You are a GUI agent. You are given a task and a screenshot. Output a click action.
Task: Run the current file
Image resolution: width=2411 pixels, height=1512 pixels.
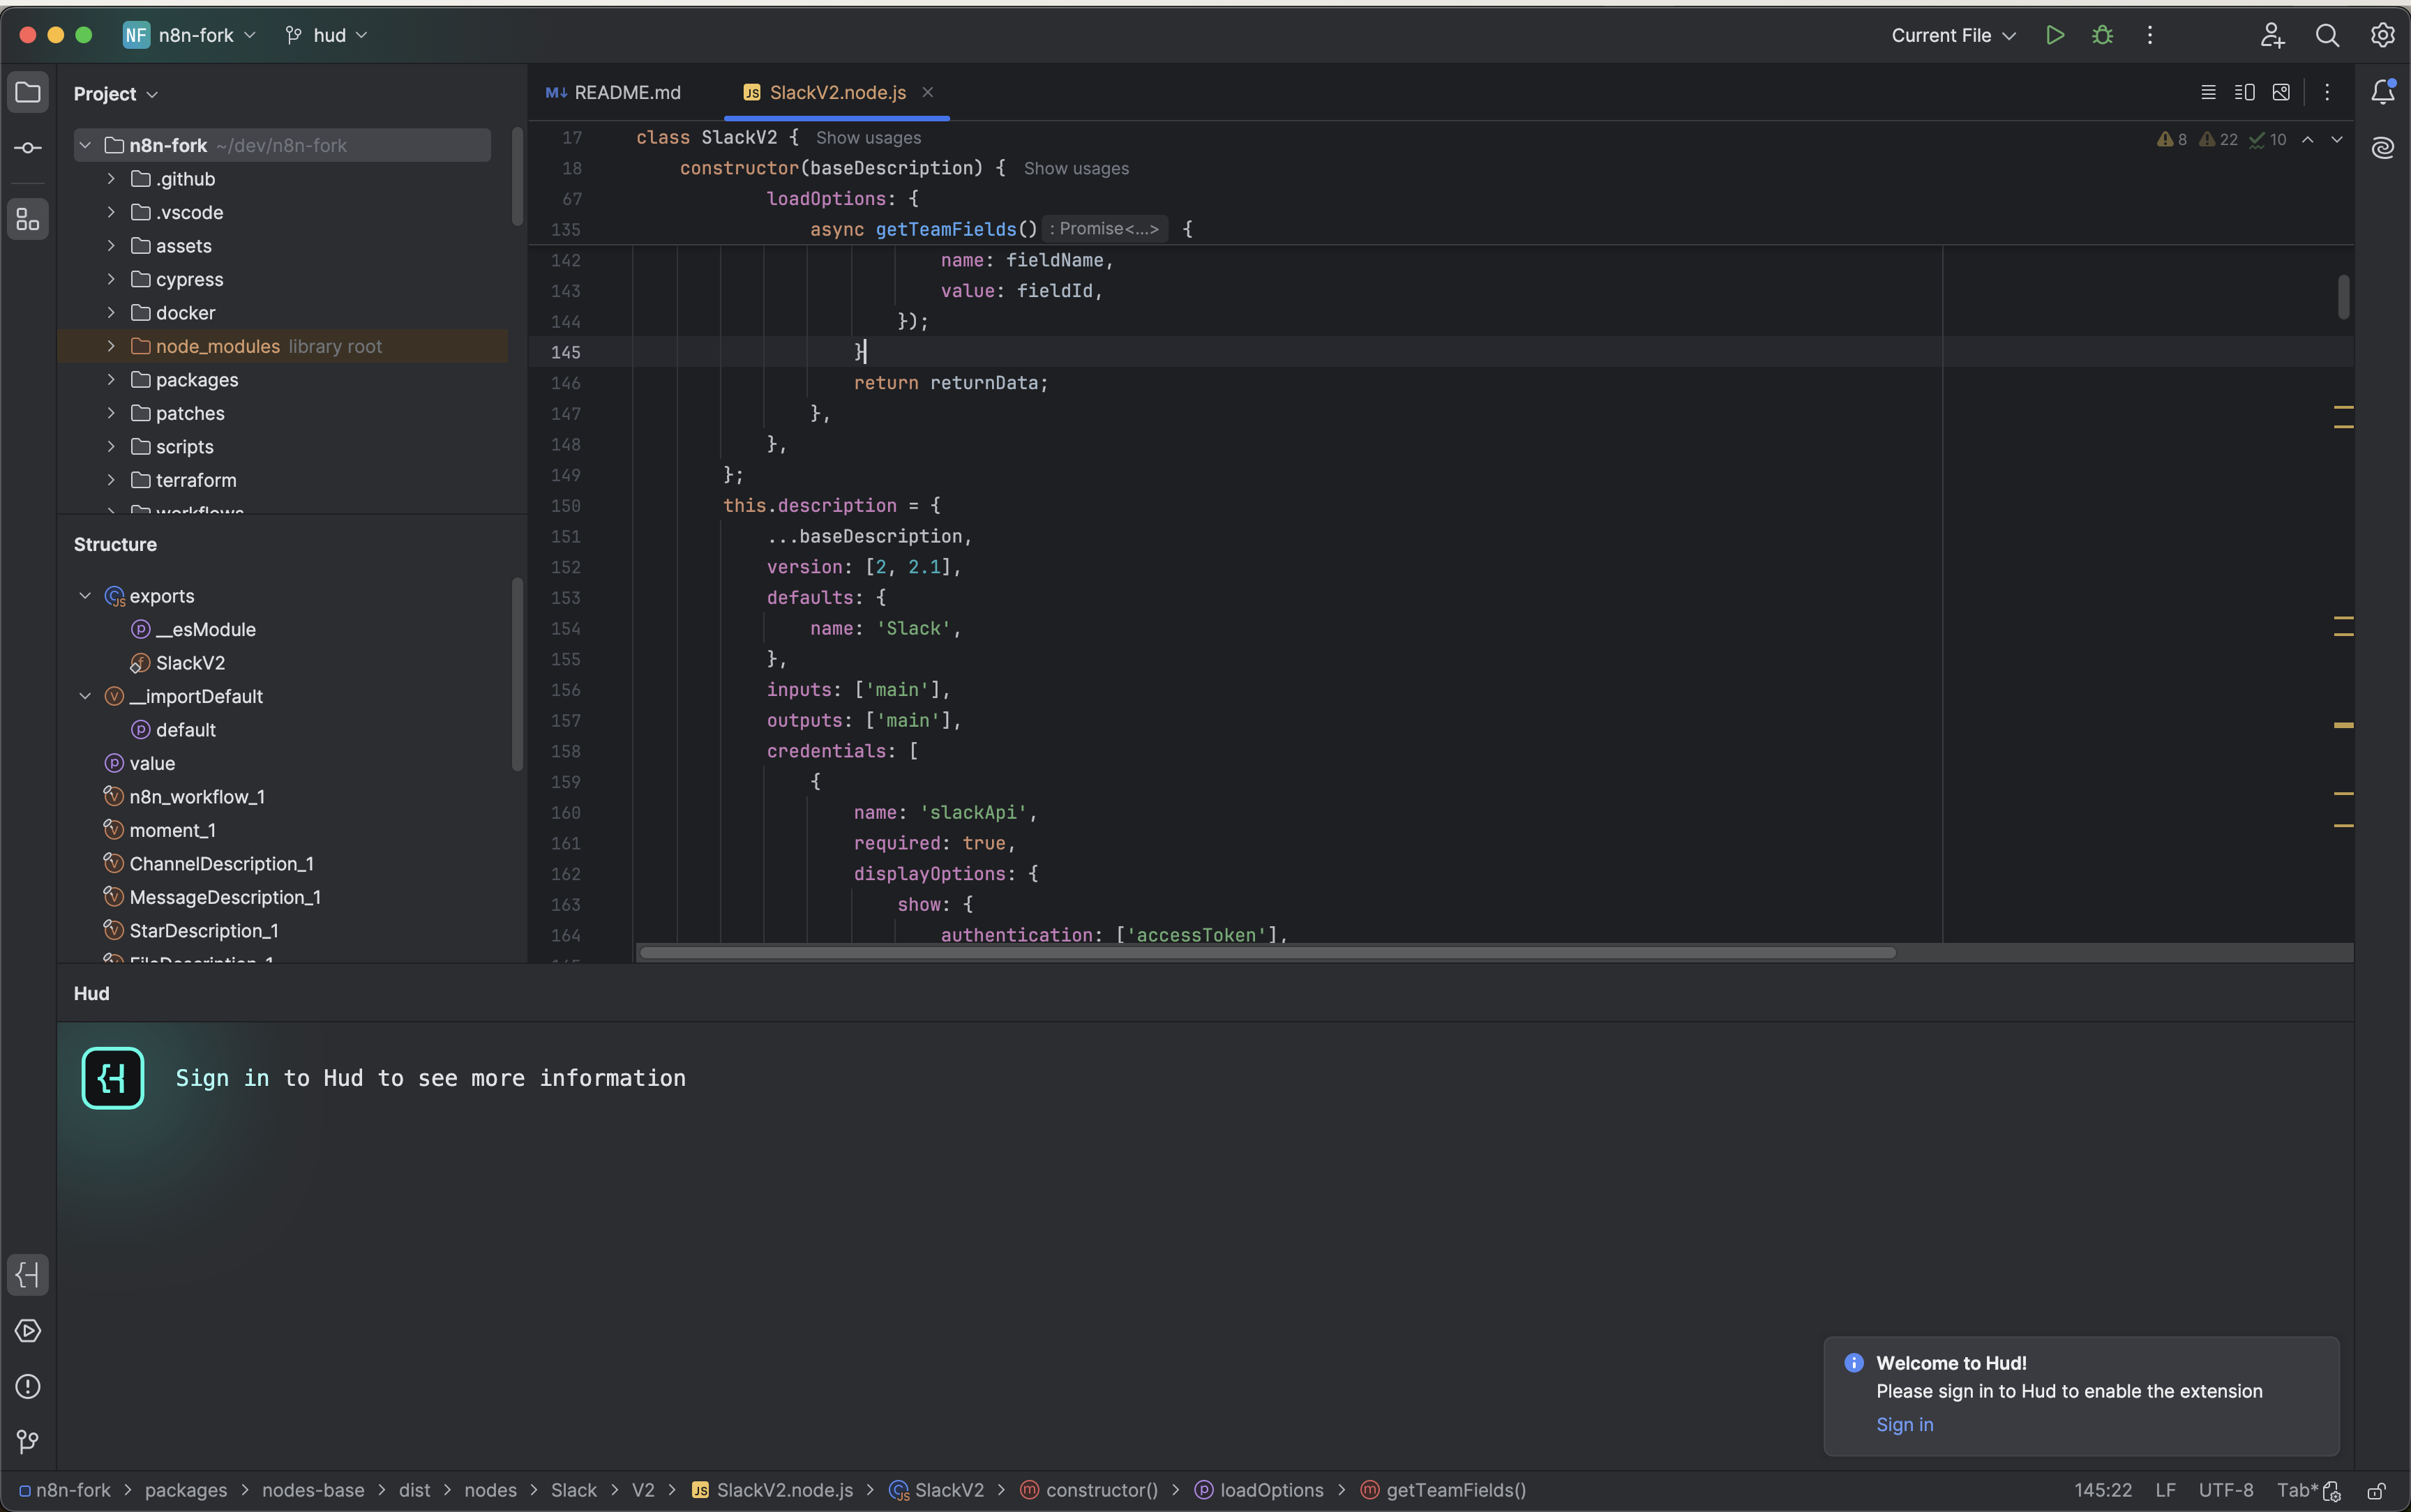pos(2055,35)
